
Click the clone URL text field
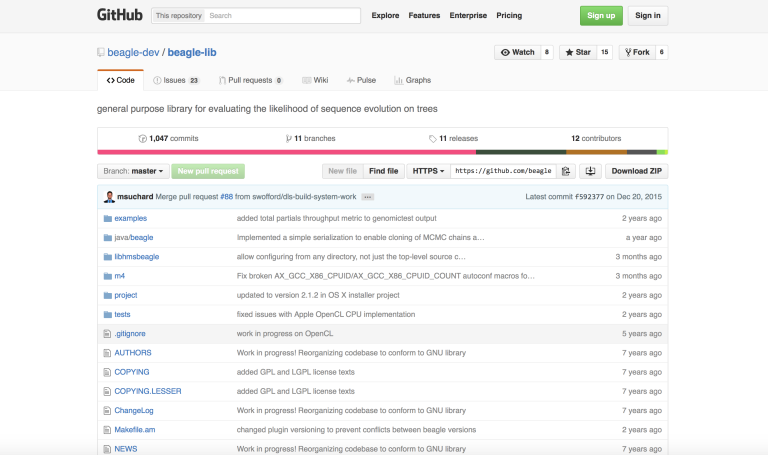tap(503, 171)
